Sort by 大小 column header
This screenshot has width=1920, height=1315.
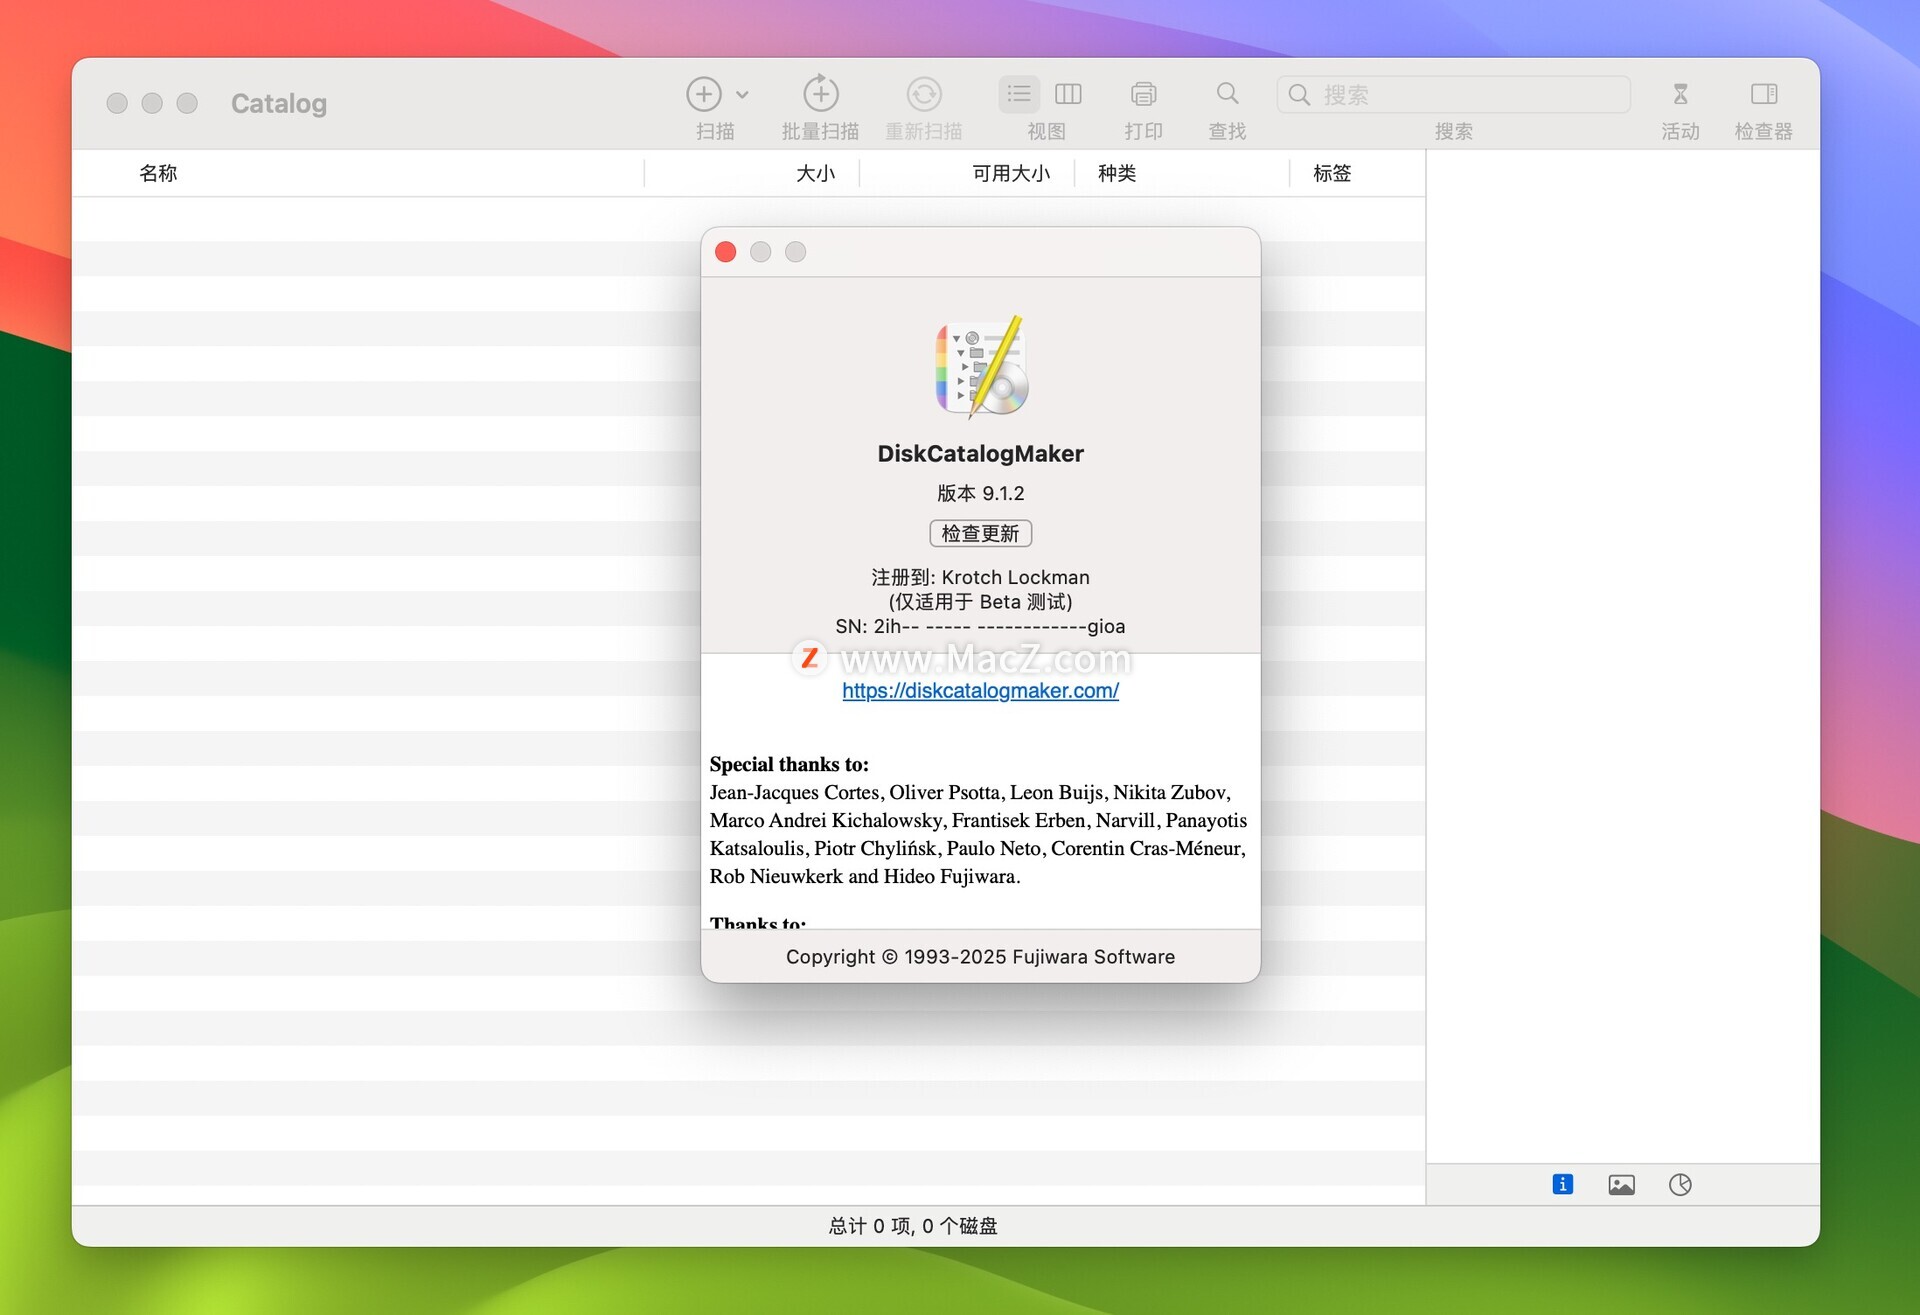click(x=815, y=173)
